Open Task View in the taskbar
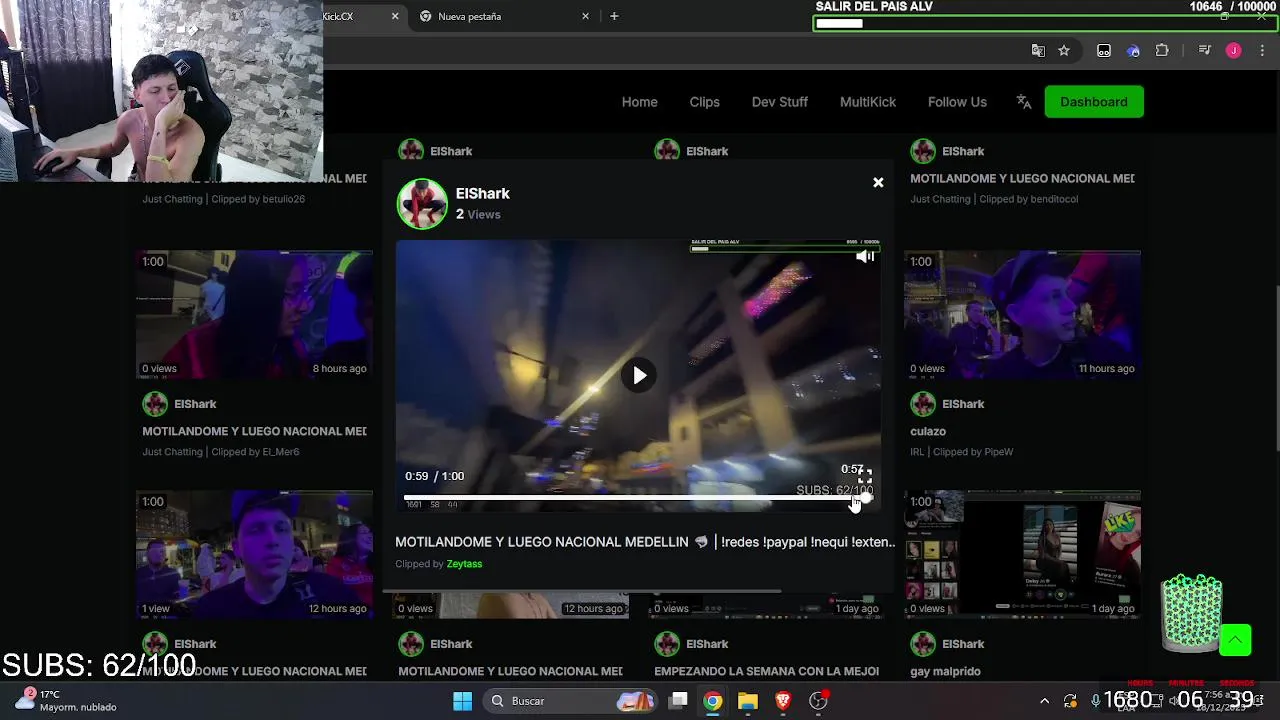Viewport: 1280px width, 720px height. click(x=678, y=701)
